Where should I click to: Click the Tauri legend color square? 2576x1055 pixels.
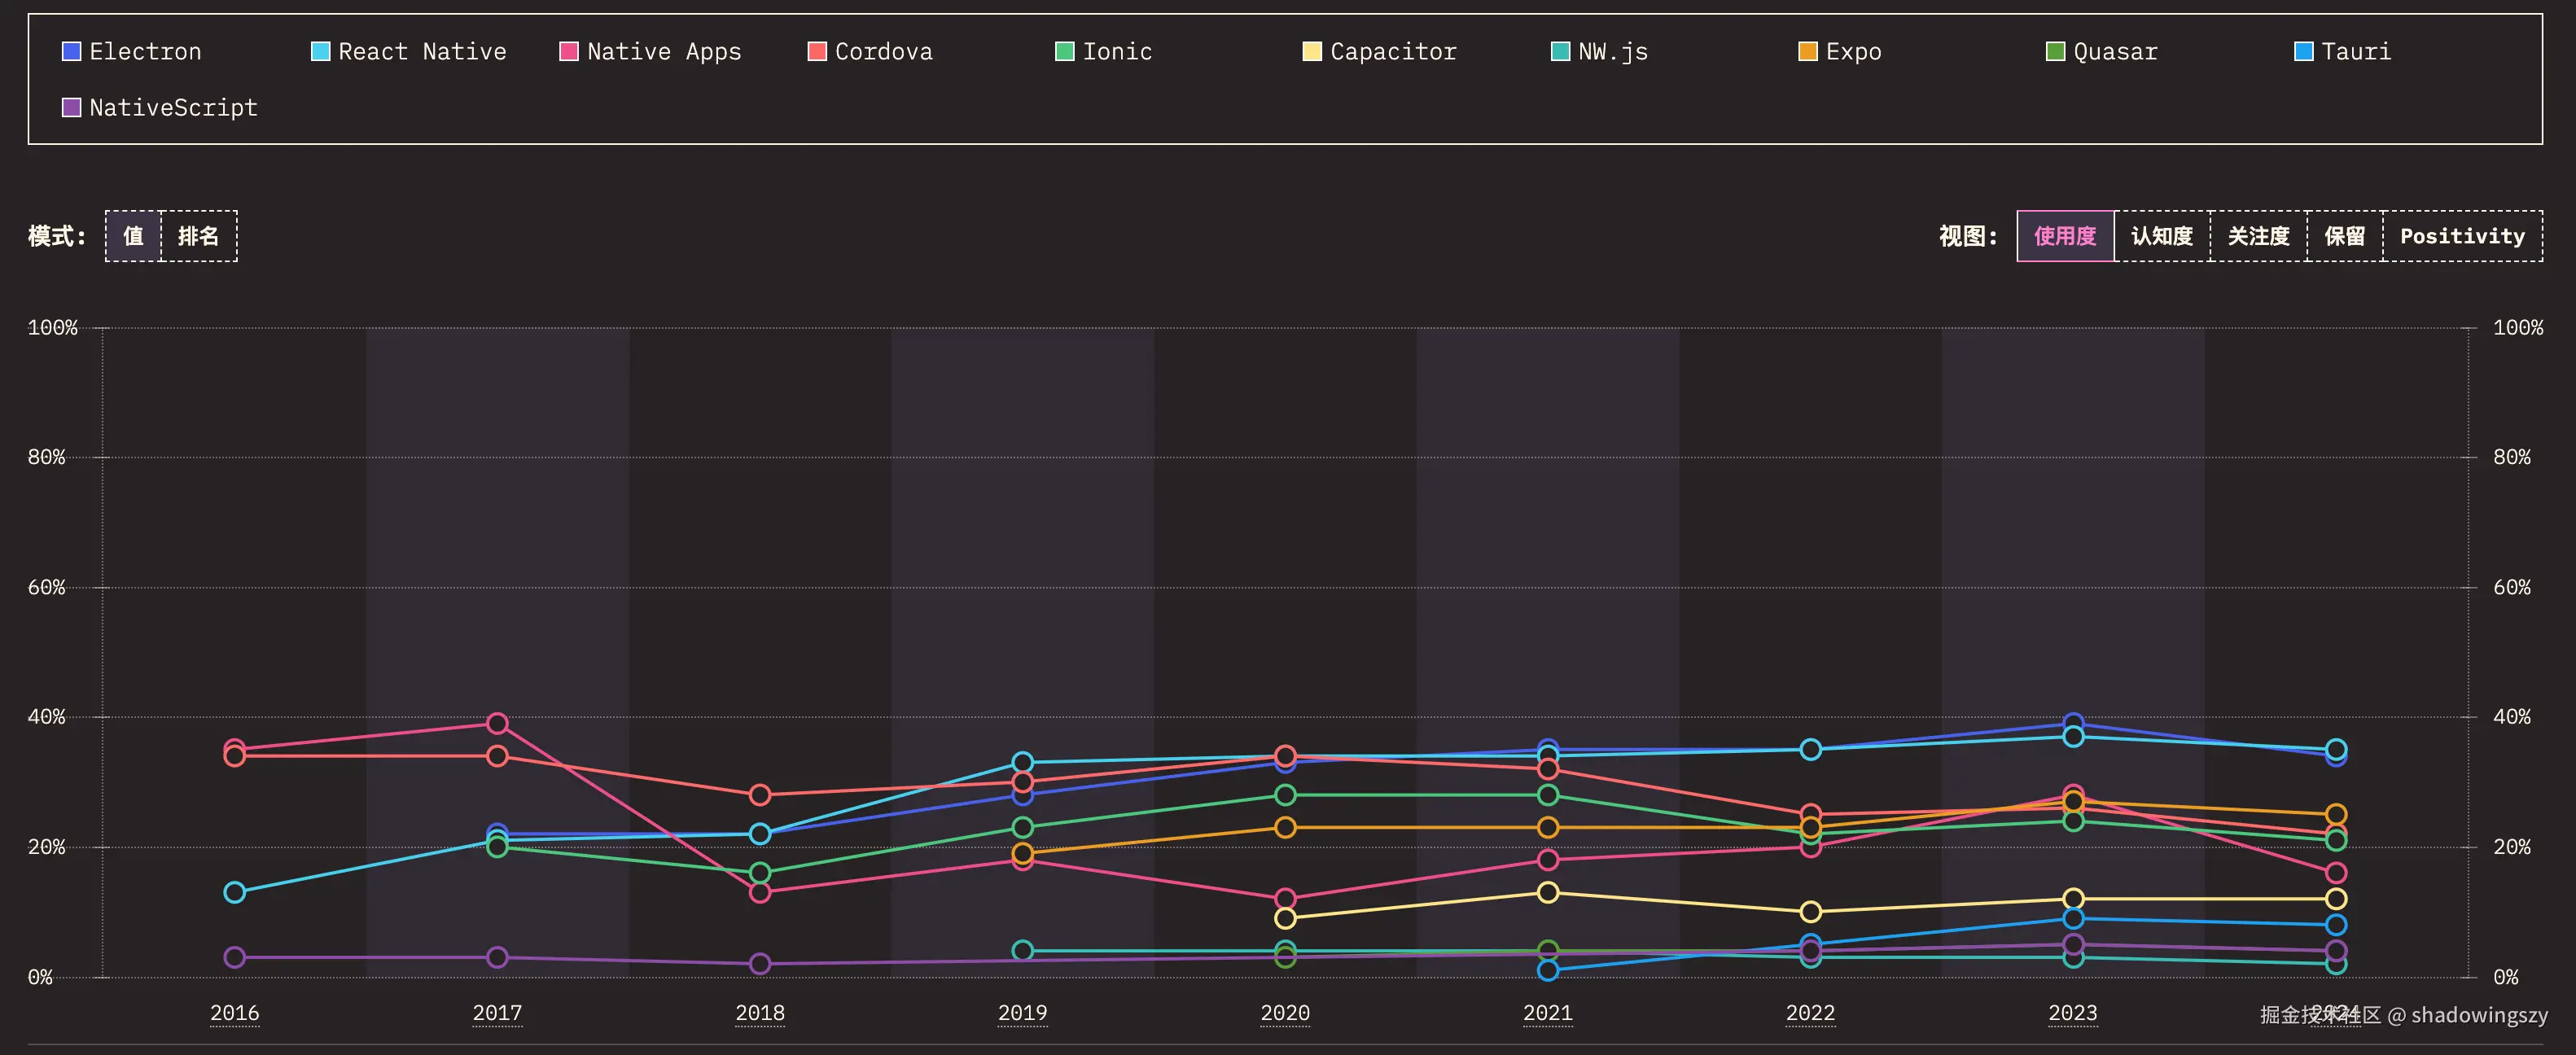point(2303,51)
